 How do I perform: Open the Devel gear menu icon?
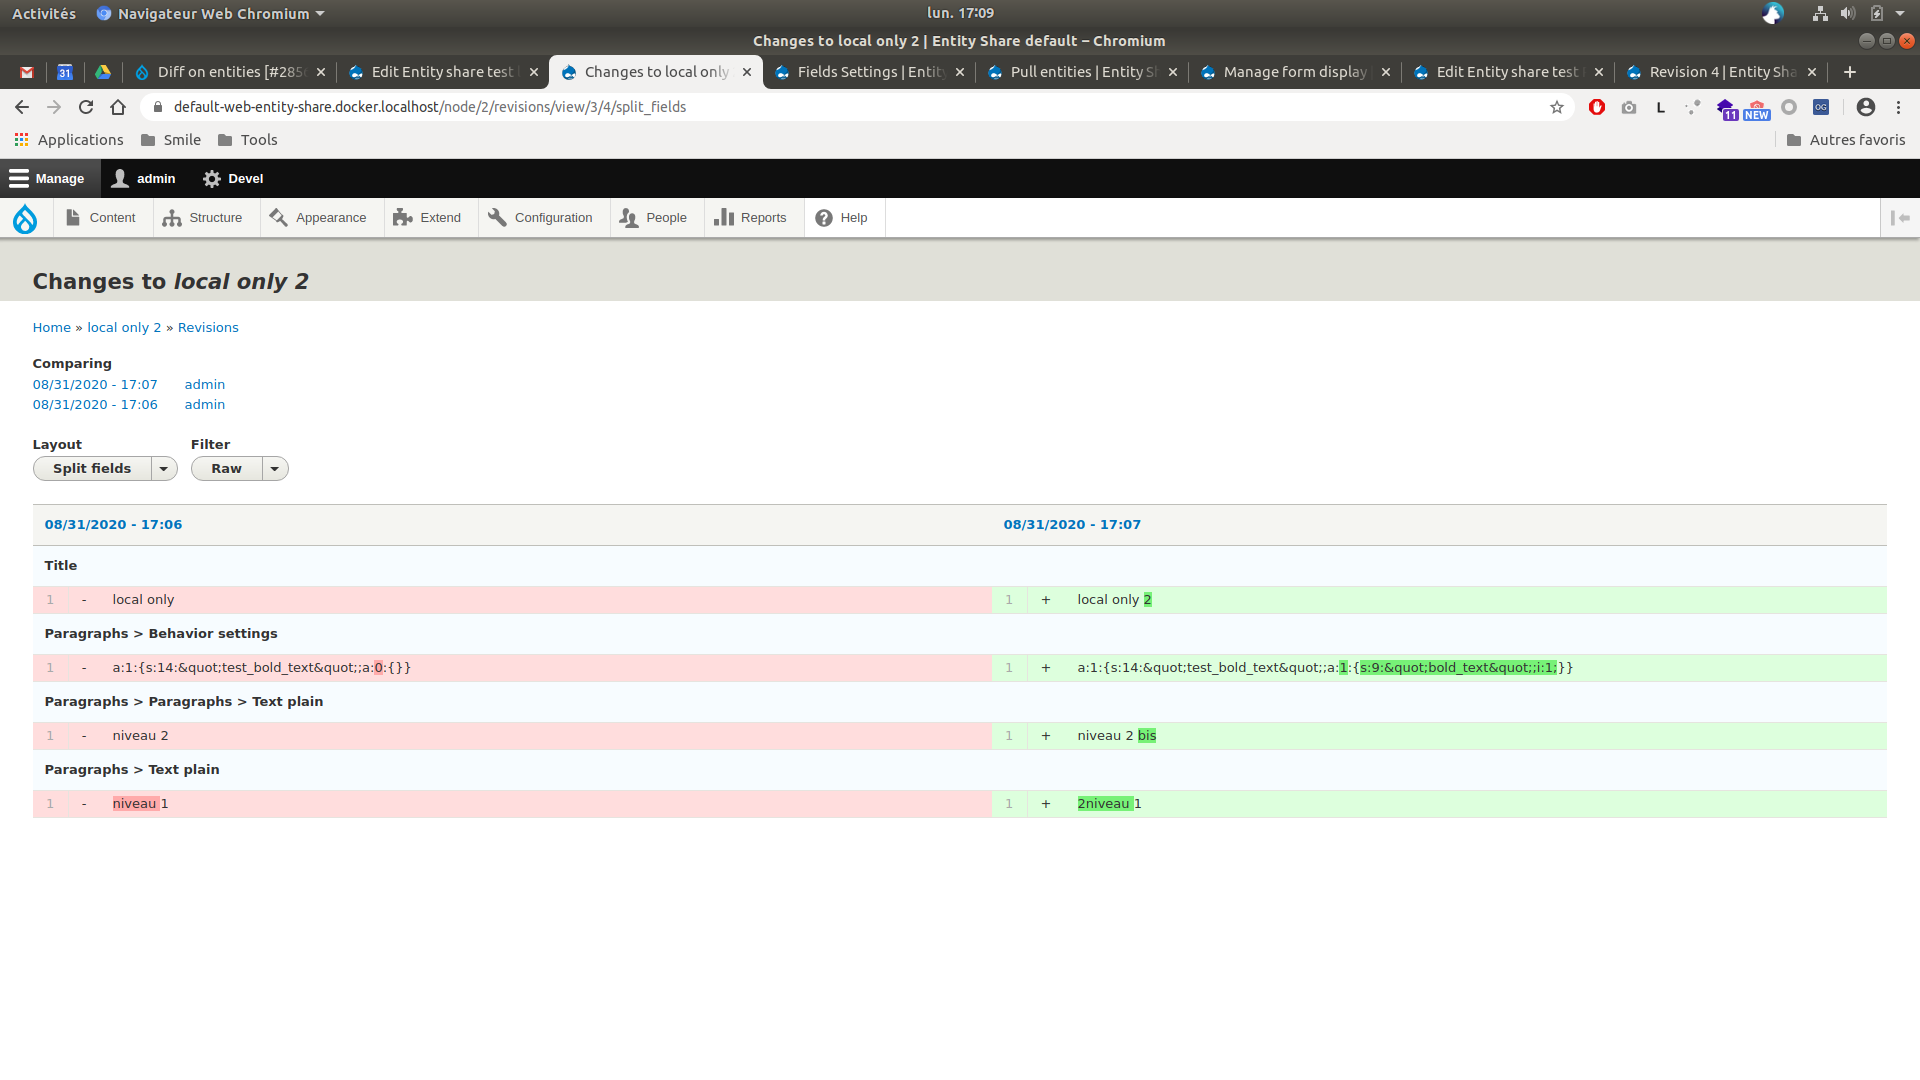(x=212, y=178)
